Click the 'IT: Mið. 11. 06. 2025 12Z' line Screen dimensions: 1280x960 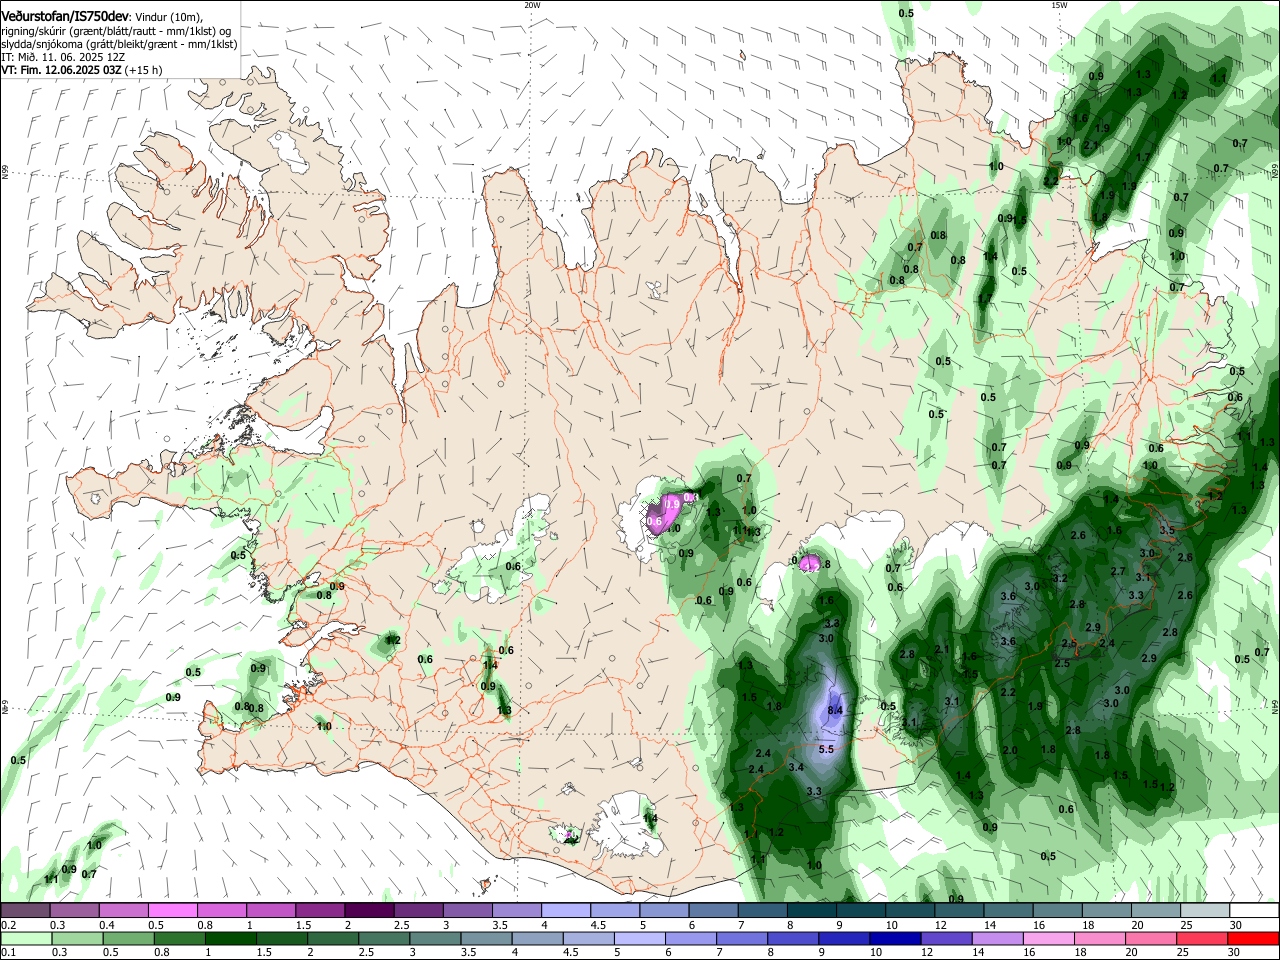pos(62,57)
